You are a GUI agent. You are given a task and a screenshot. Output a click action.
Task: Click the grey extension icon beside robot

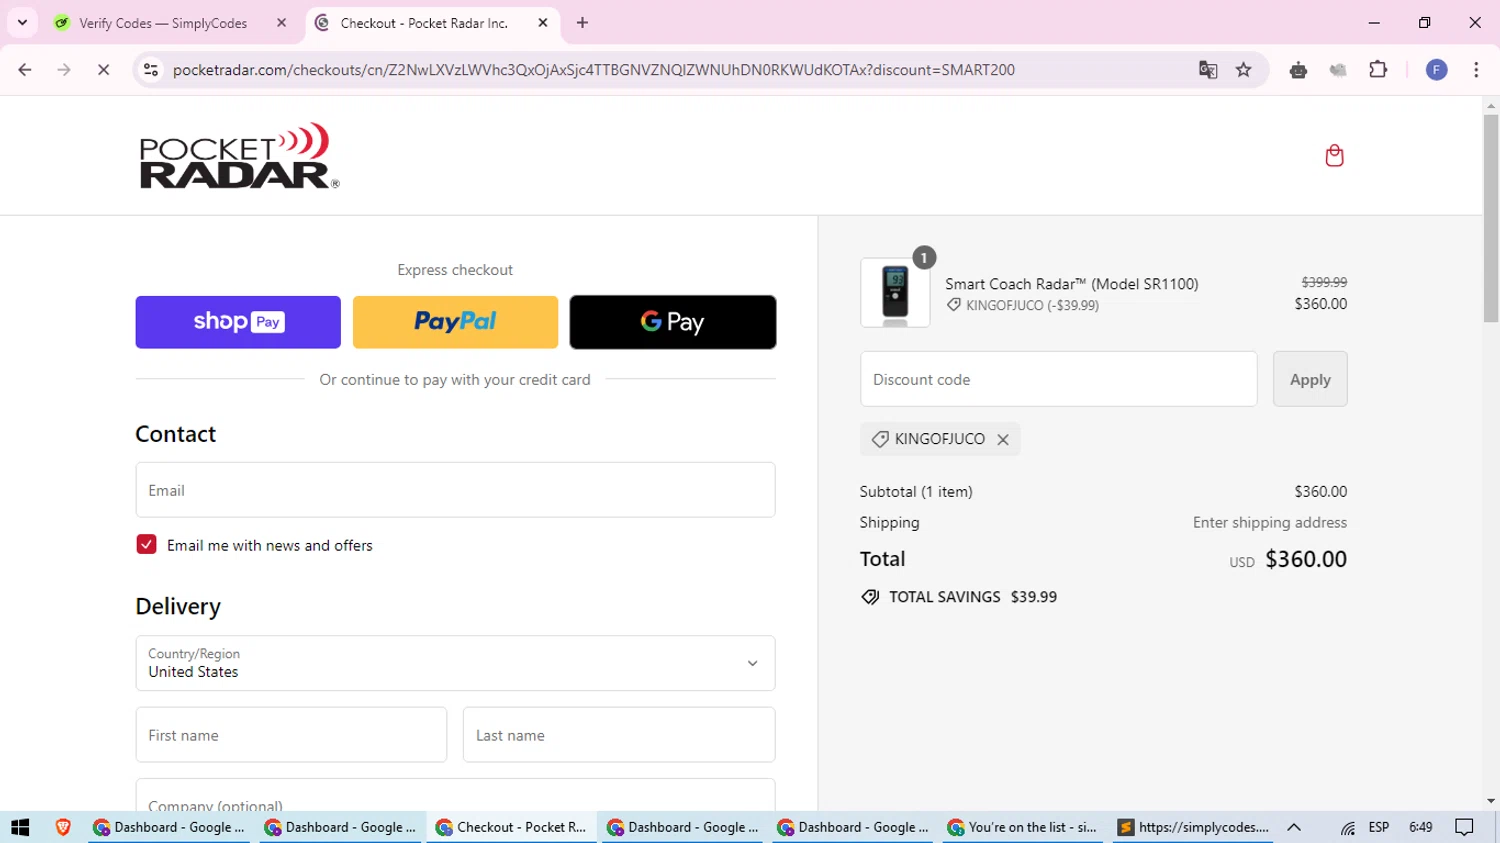click(1338, 70)
